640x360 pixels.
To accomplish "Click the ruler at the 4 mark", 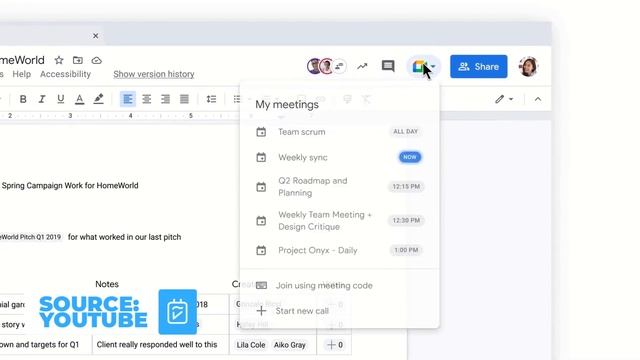I will 131,116.
